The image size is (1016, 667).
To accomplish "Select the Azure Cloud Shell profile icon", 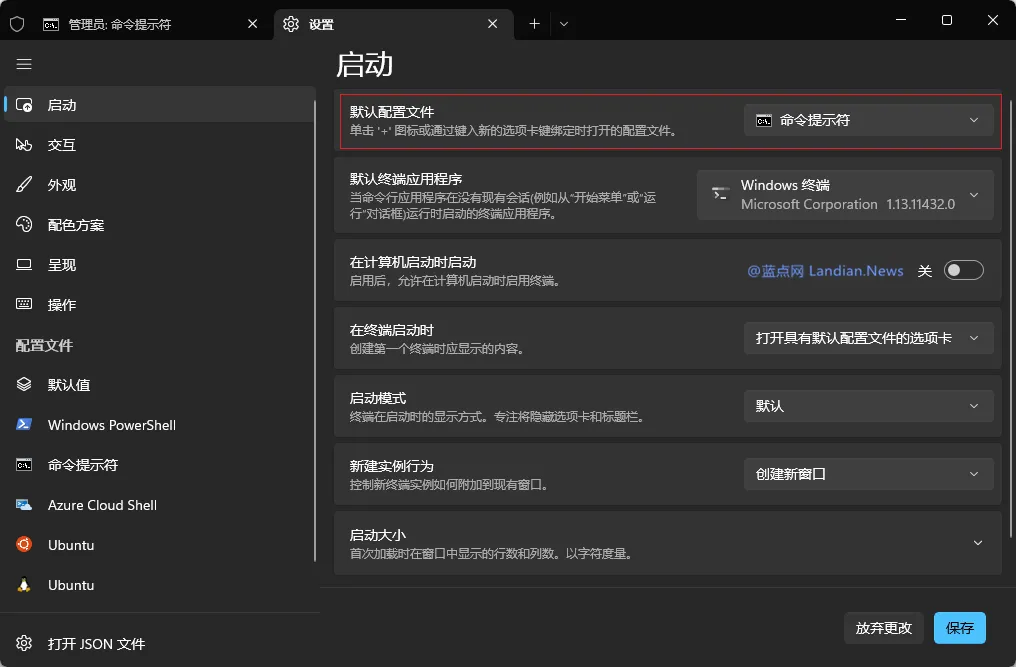I will [x=24, y=505].
